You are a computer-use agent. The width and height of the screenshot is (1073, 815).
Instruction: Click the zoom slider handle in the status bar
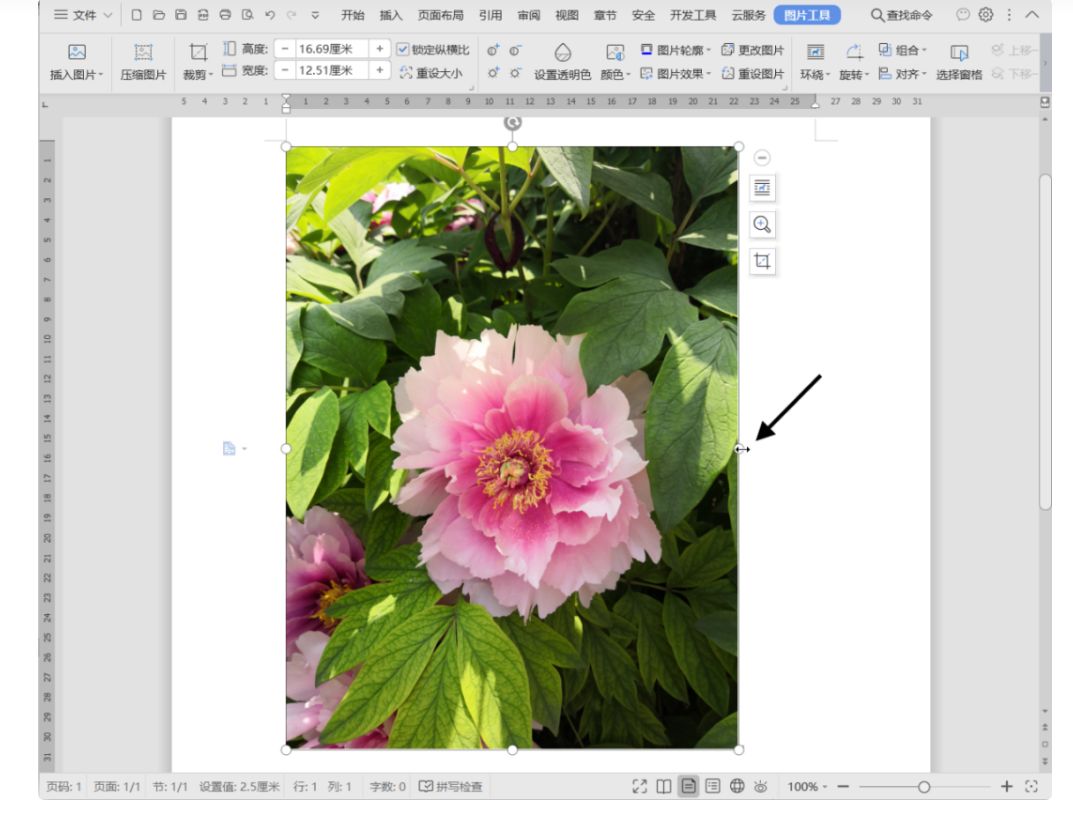pos(924,787)
